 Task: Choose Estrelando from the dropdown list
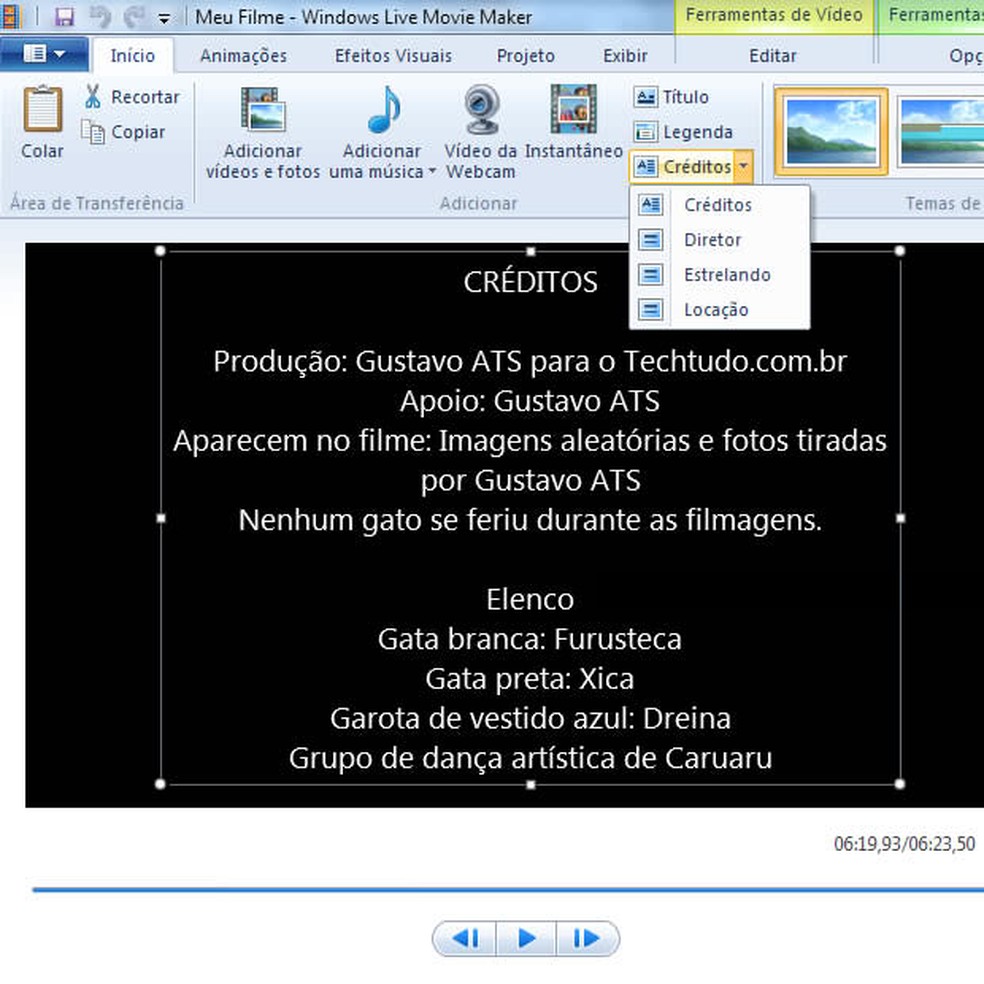pyautogui.click(x=719, y=275)
